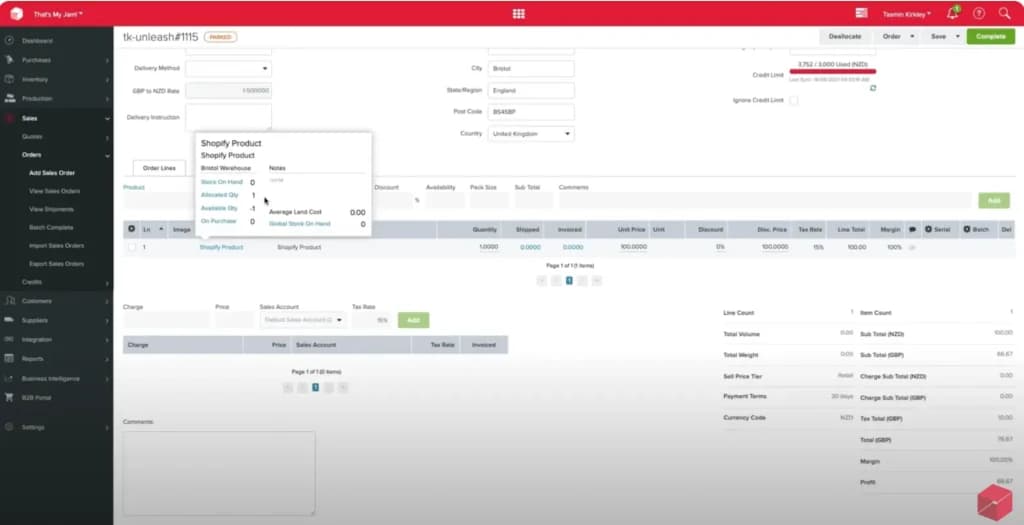1024x525 pixels.
Task: Open the Sales Account dropdown
Action: click(302, 320)
